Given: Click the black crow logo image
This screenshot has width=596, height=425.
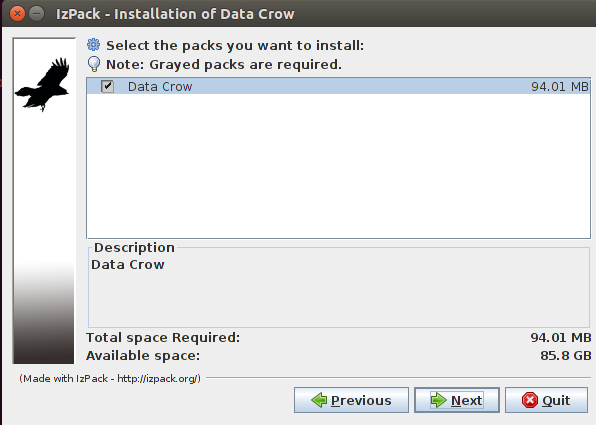Looking at the screenshot, I should pyautogui.click(x=42, y=84).
